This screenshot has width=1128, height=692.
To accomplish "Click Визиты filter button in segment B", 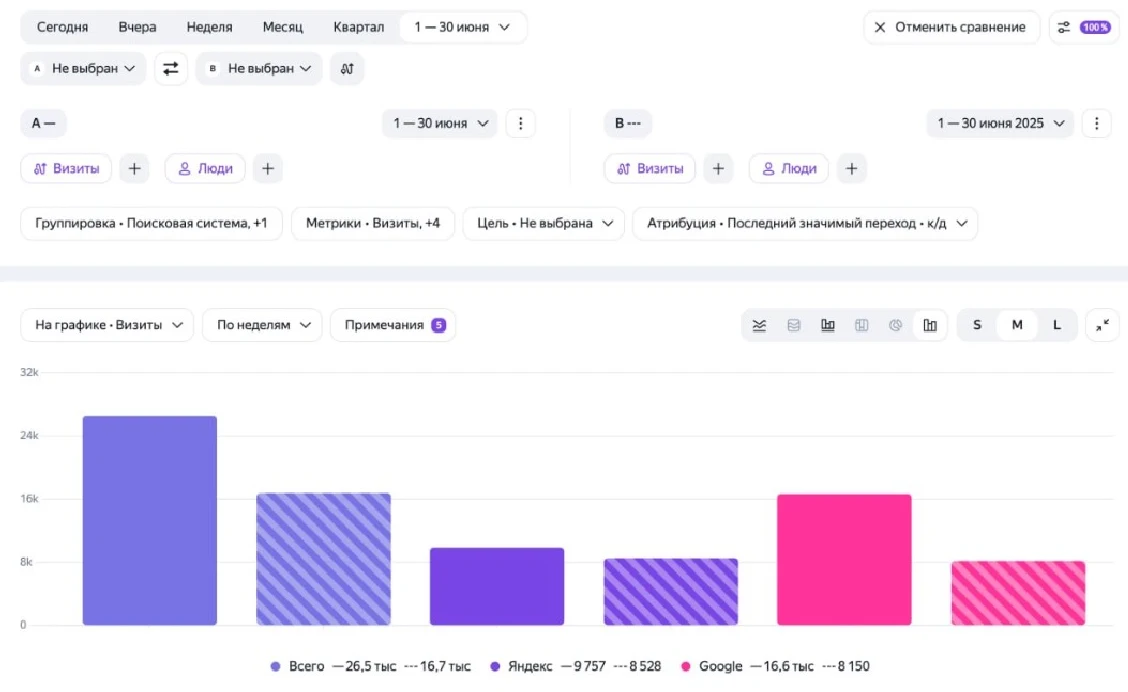I will 650,168.
